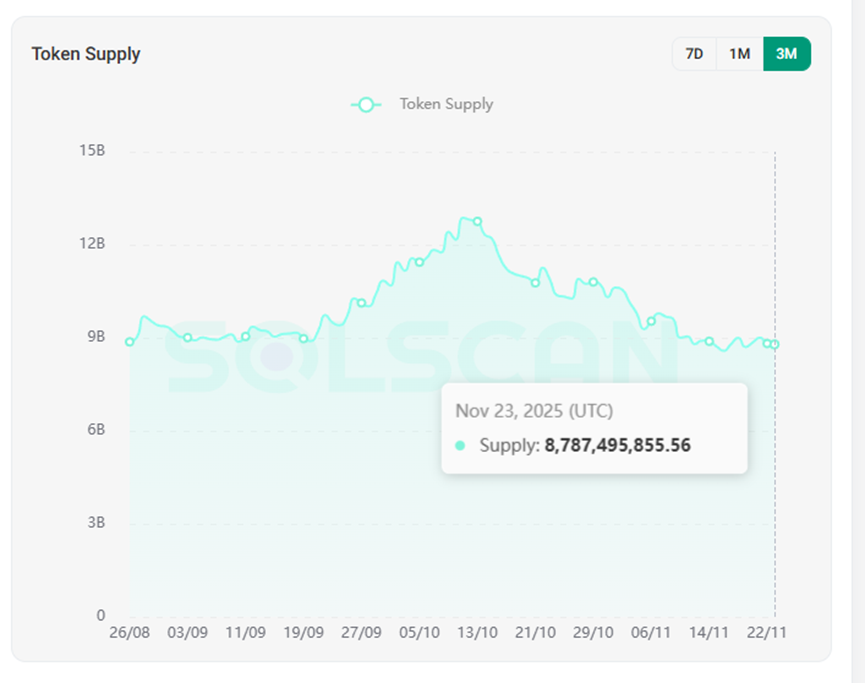Click the Token Supply legend label text
Viewport: 865px width, 683px height.
446,104
